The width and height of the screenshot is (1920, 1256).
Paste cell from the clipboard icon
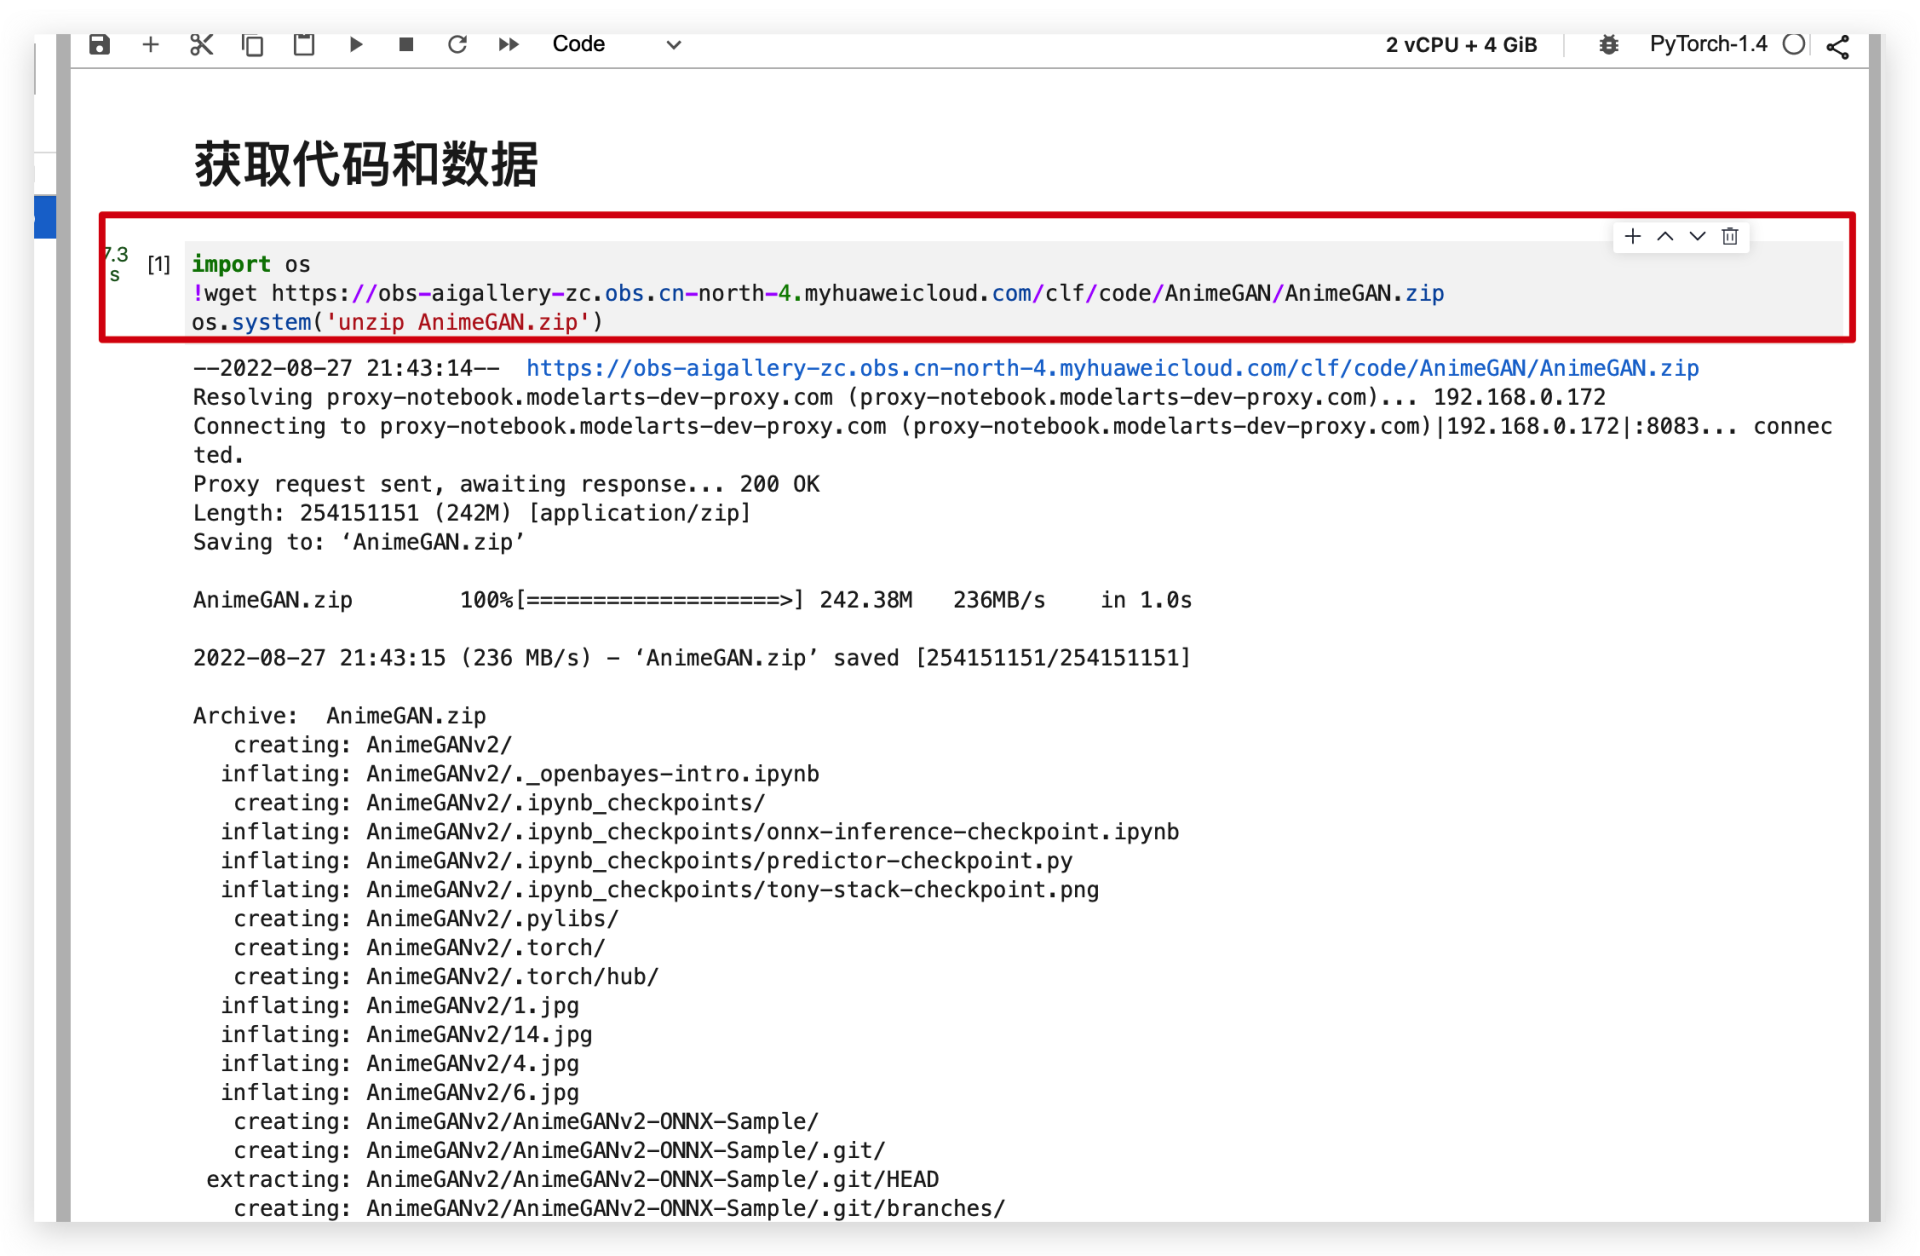[x=304, y=45]
